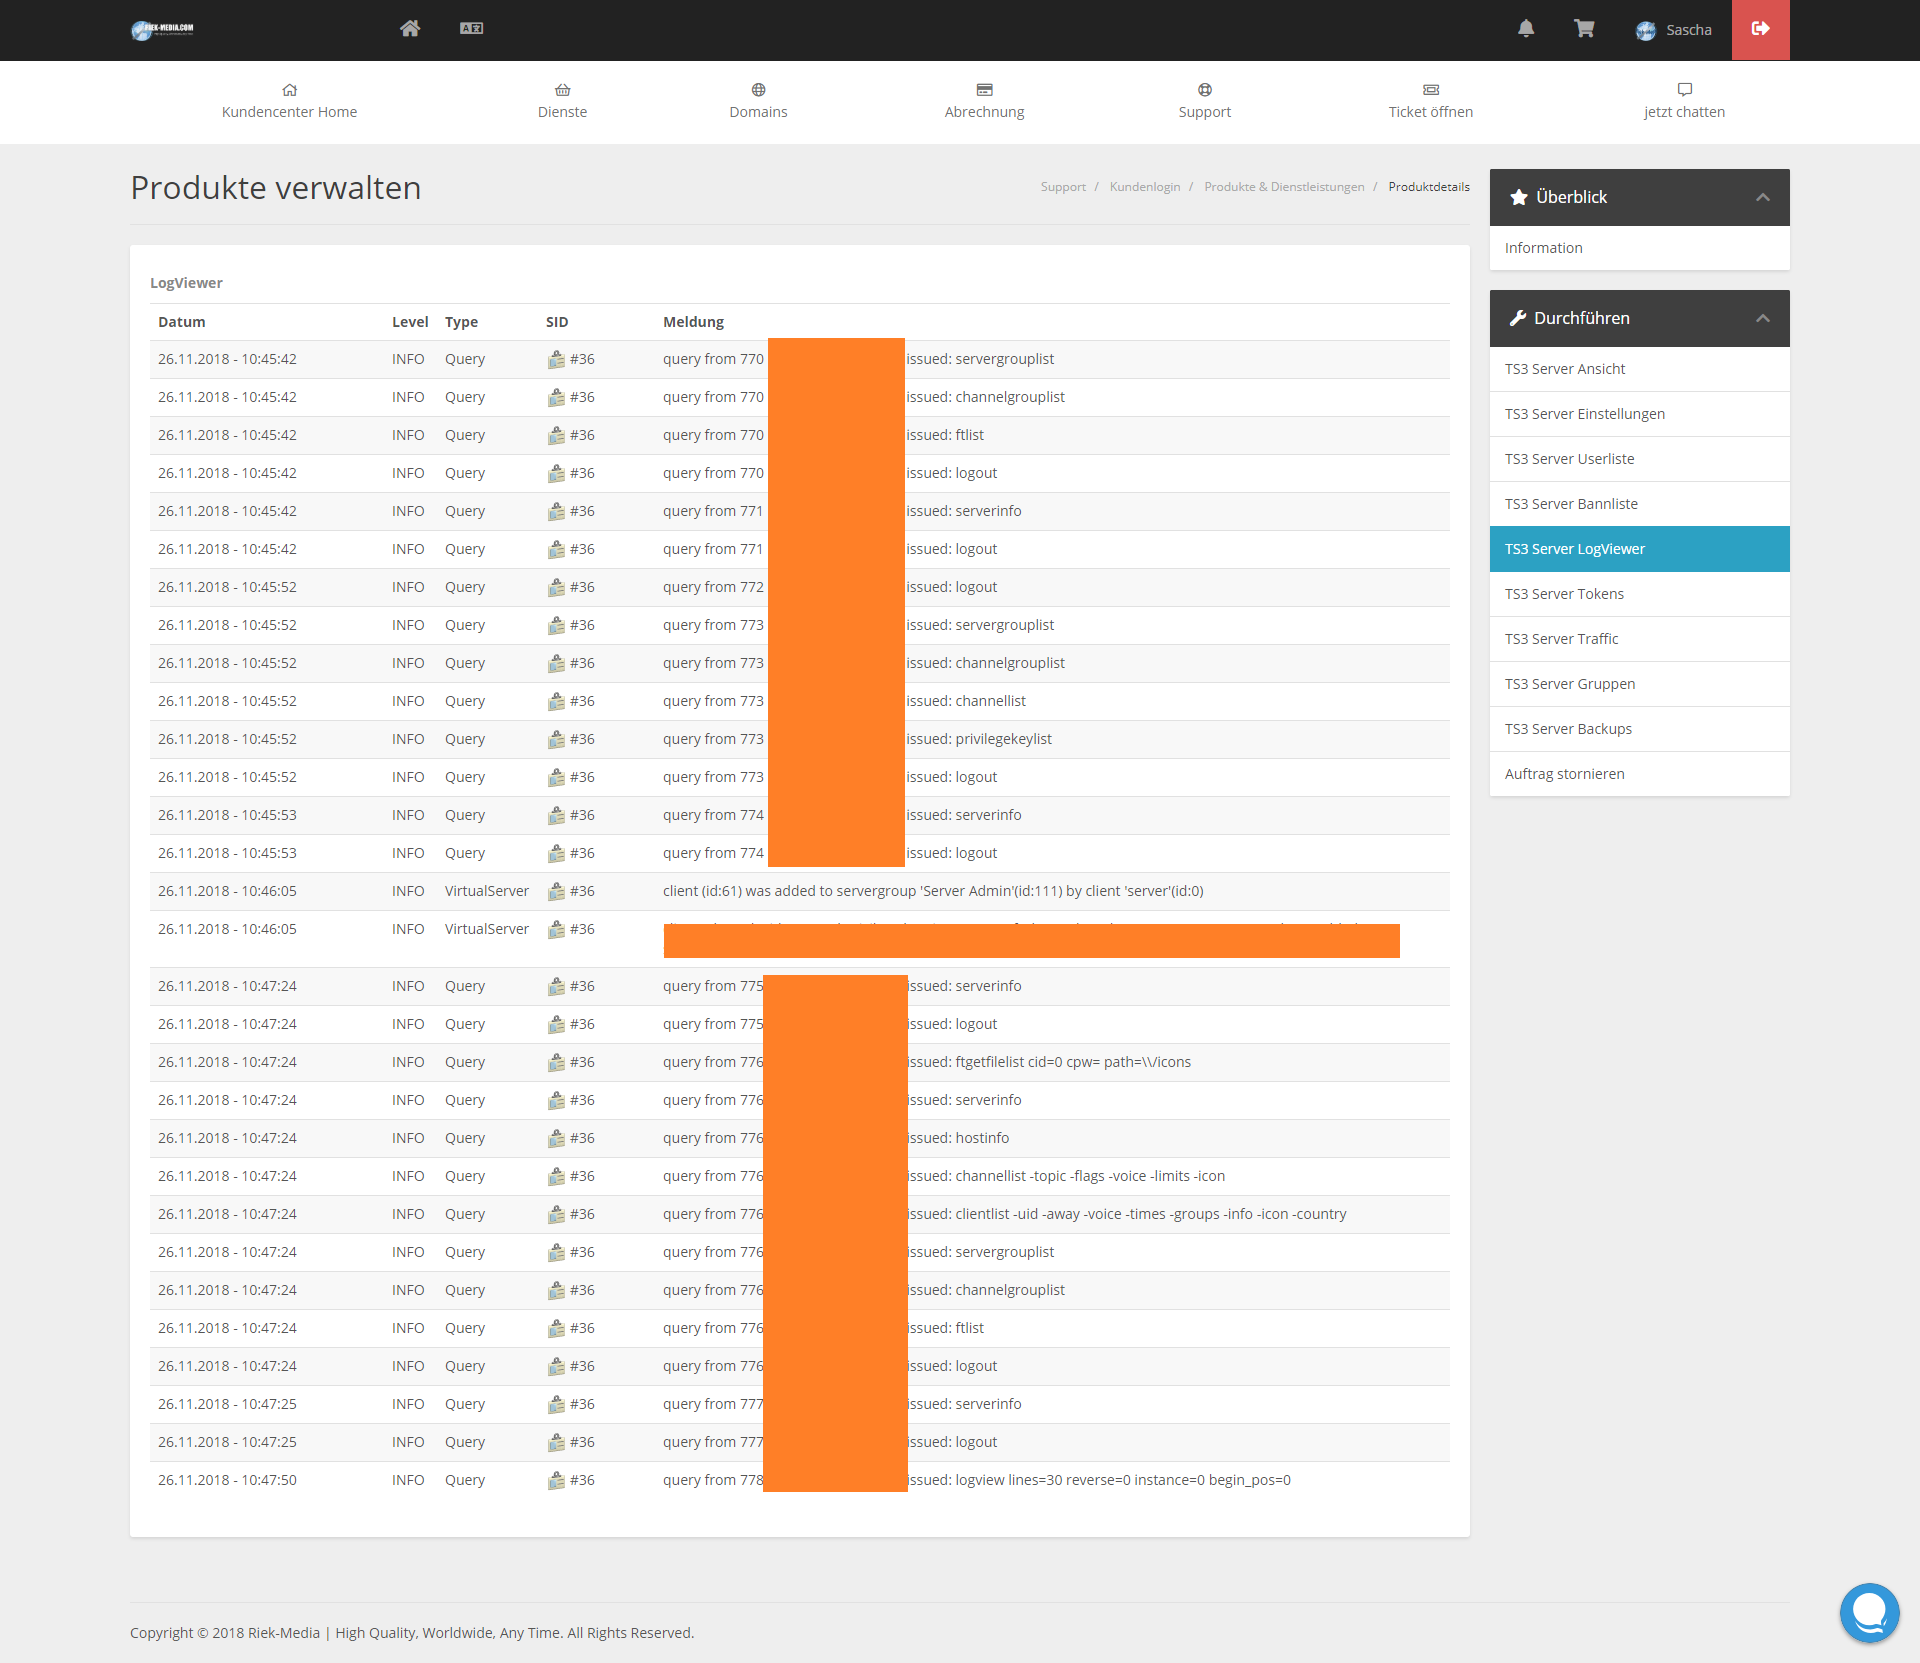Image resolution: width=1920 pixels, height=1663 pixels.
Task: Collapse the Überblick panel
Action: tap(1763, 198)
